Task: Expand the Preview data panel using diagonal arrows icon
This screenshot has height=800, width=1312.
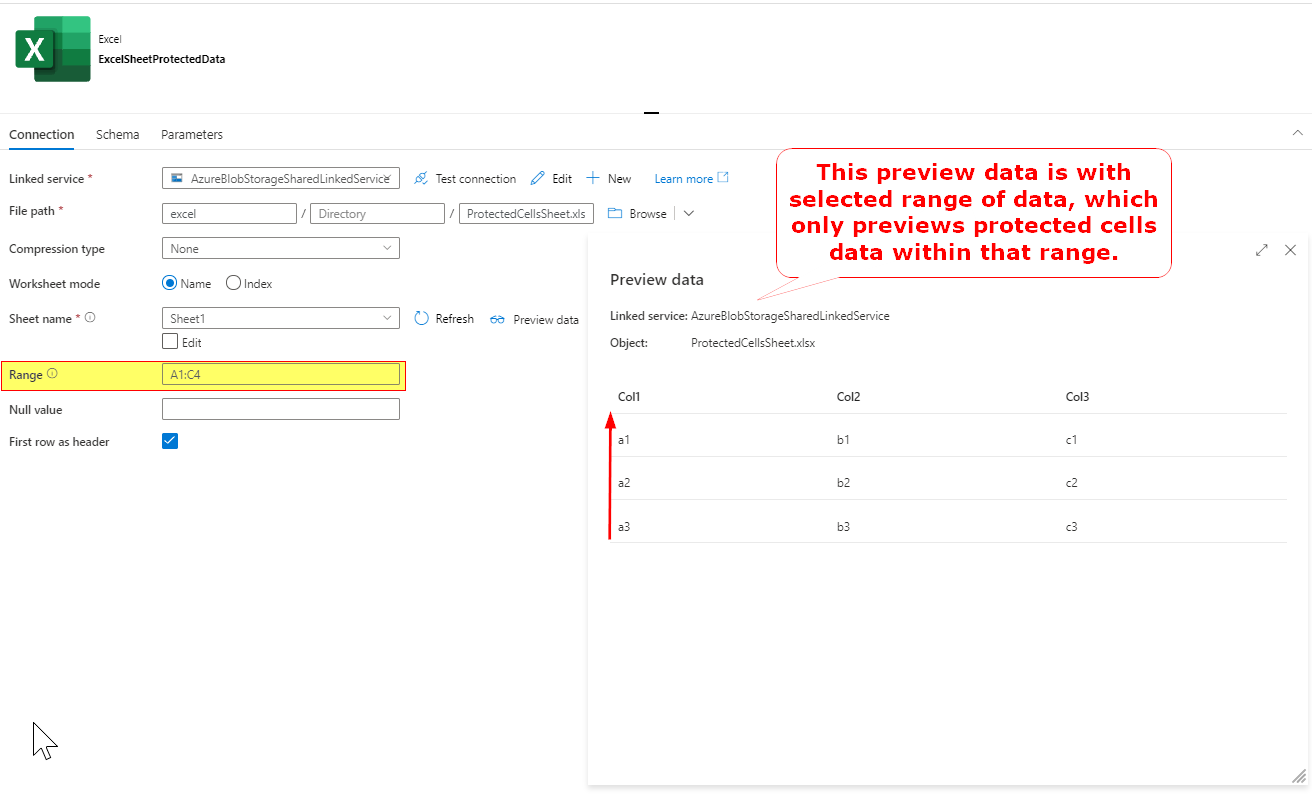Action: 1261,250
